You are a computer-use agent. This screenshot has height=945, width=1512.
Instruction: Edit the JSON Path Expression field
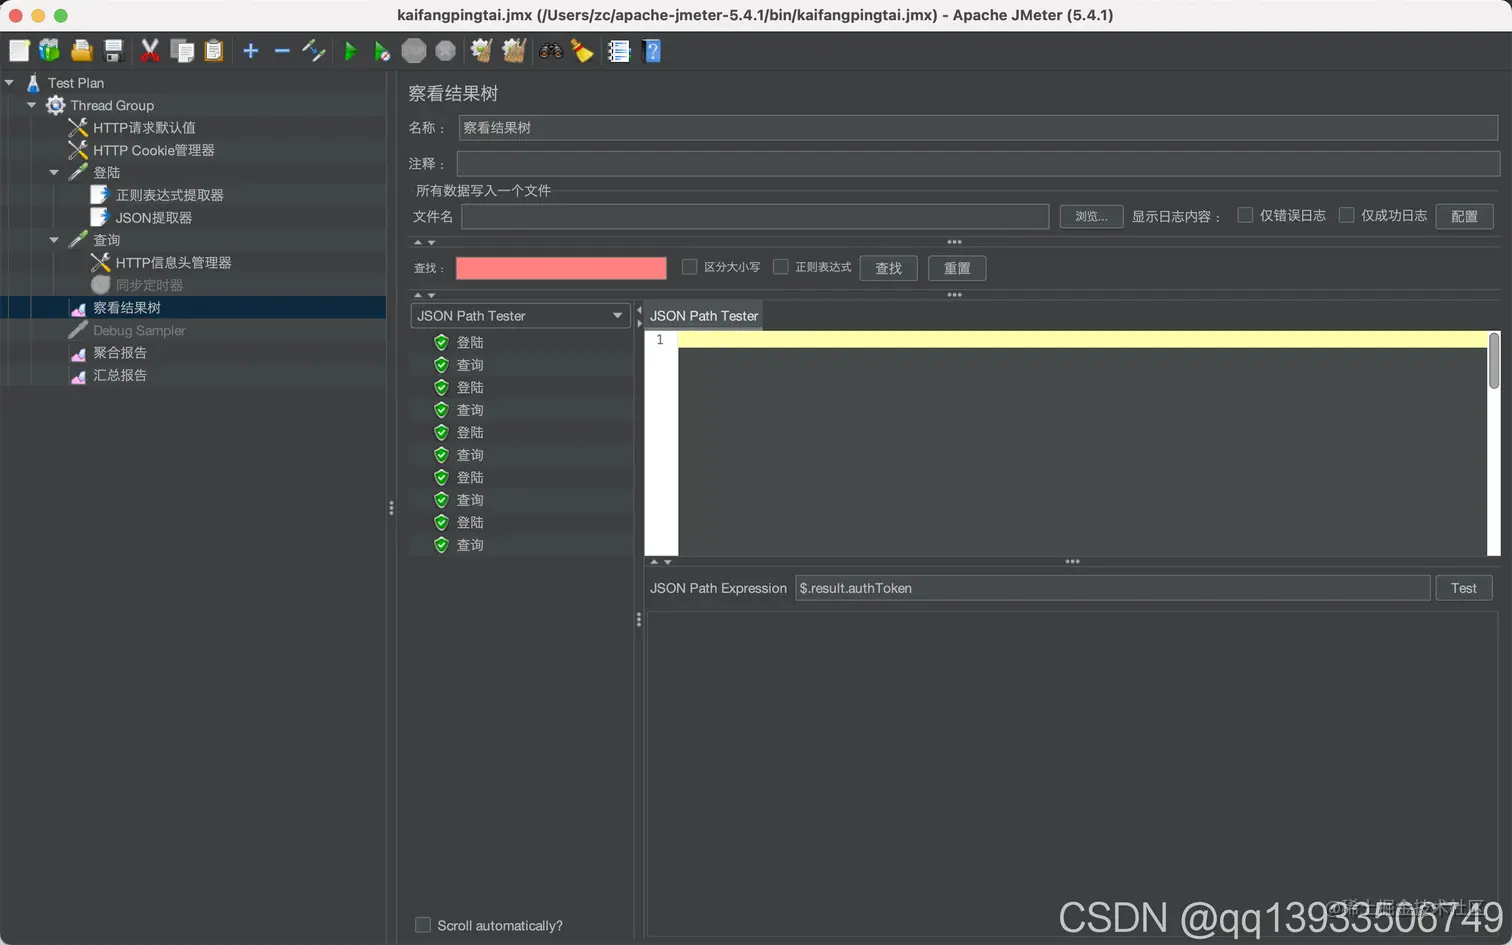coord(1112,588)
